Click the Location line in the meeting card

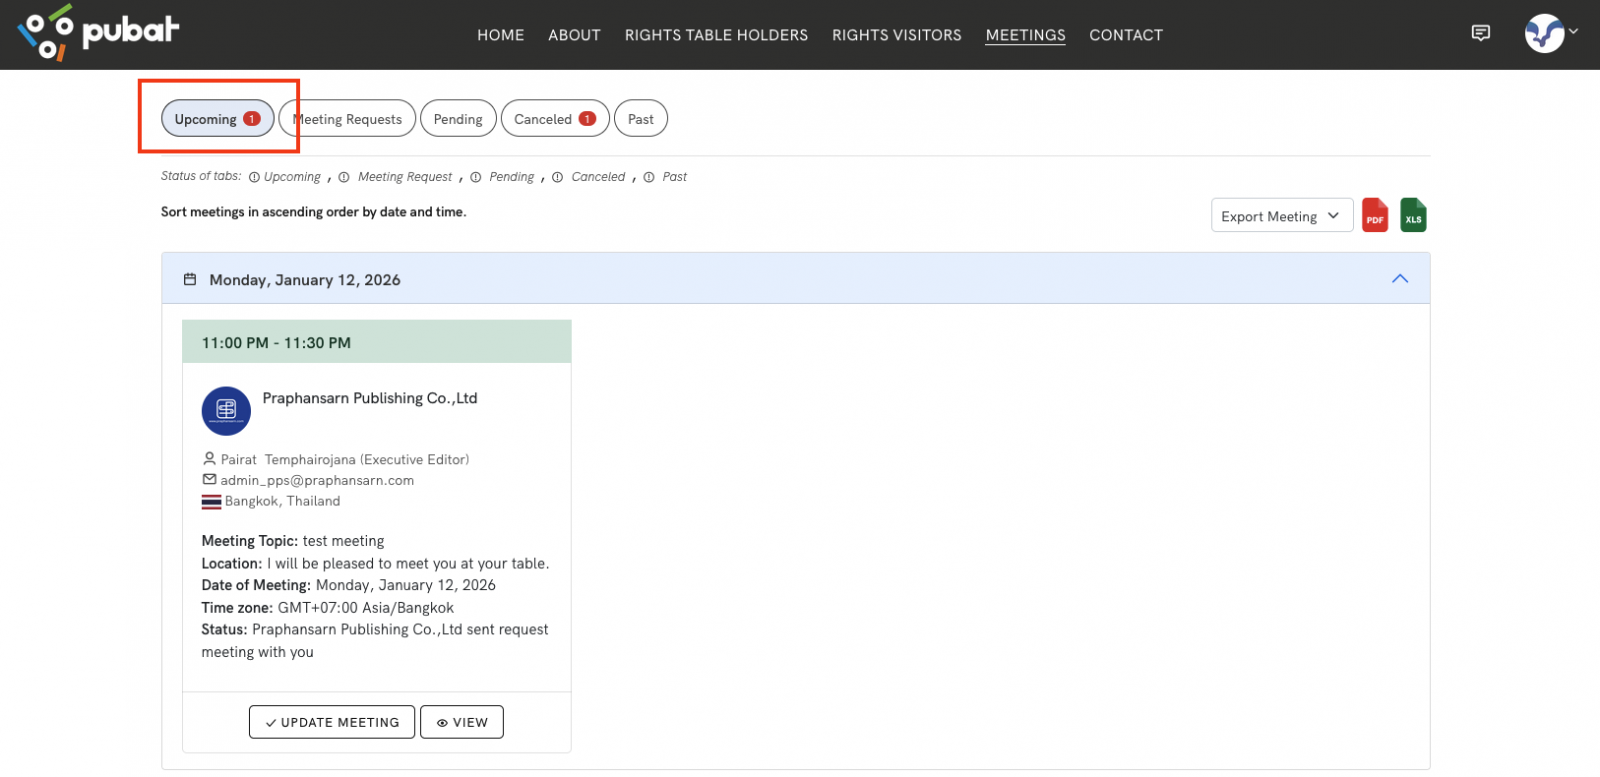click(375, 563)
